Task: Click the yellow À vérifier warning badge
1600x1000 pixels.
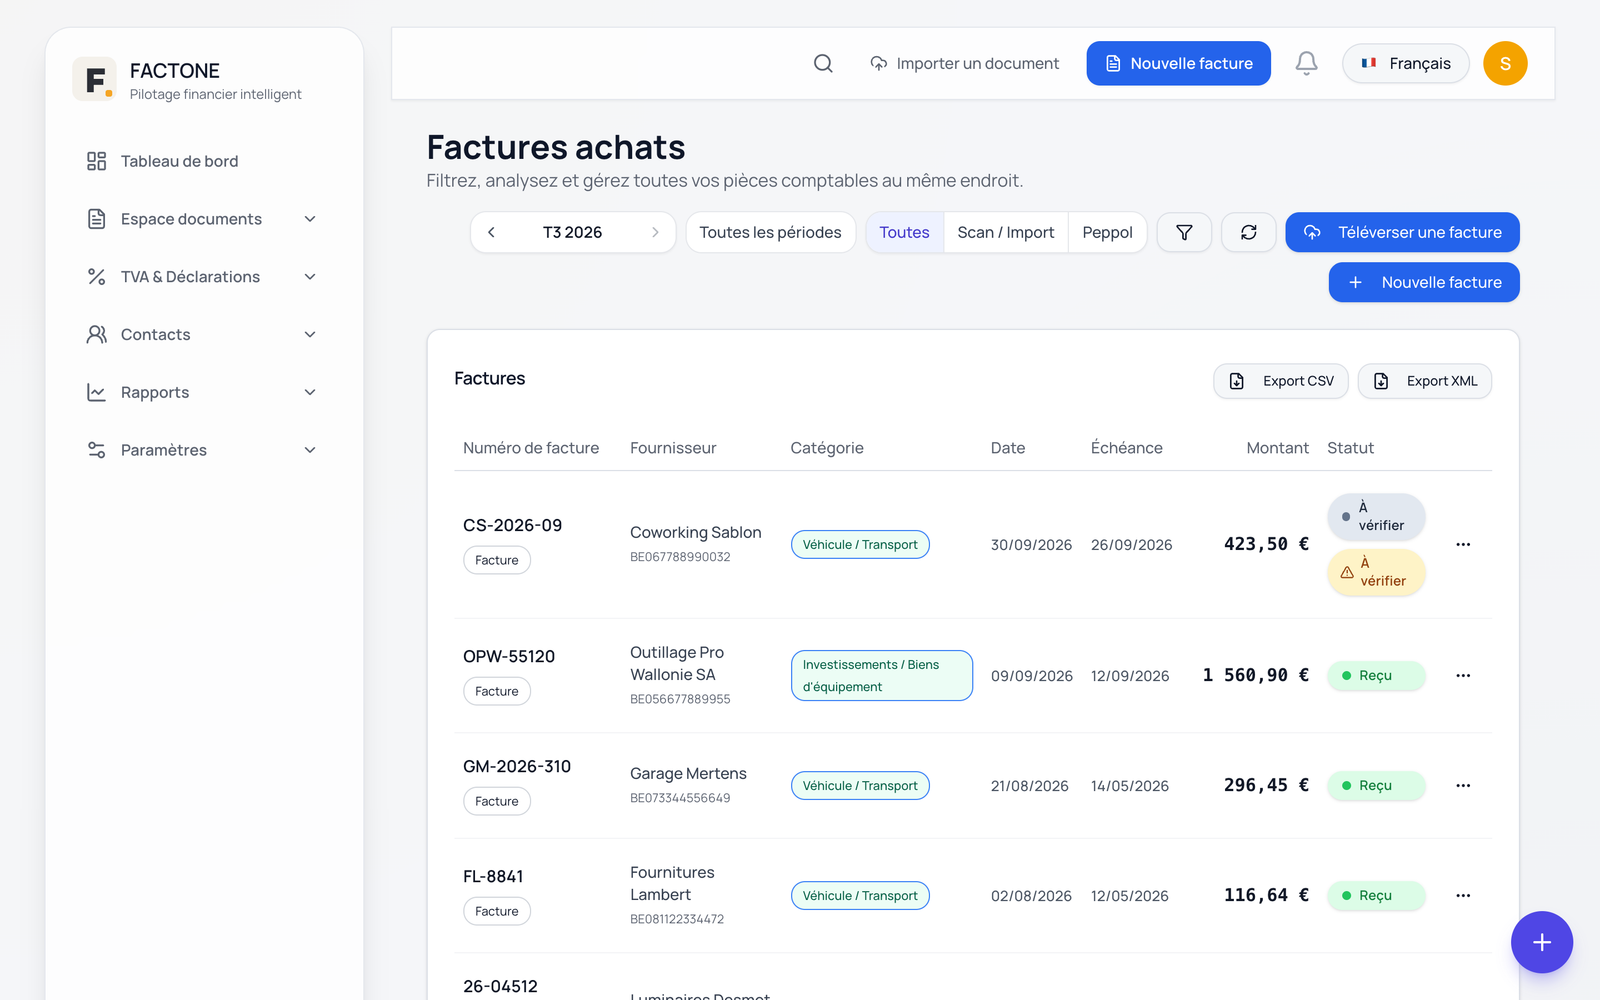Action: coord(1376,572)
